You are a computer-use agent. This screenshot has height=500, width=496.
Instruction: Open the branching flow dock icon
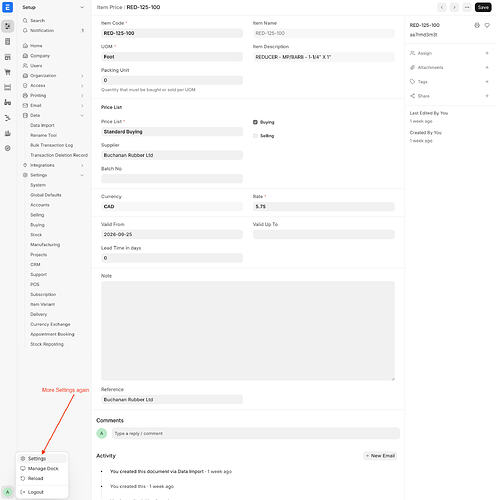click(7, 118)
